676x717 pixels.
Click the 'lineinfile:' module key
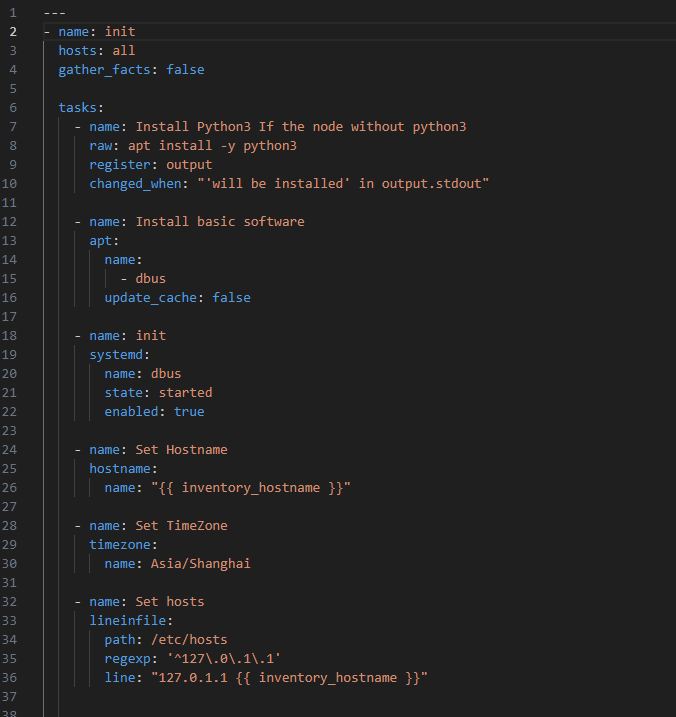coord(131,621)
